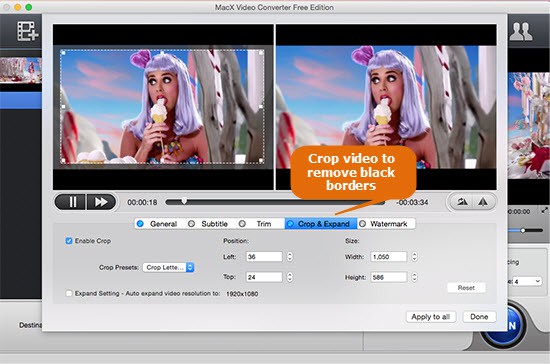Click the remaining time -00:03:34
This screenshot has height=364, width=550.
coord(412,202)
